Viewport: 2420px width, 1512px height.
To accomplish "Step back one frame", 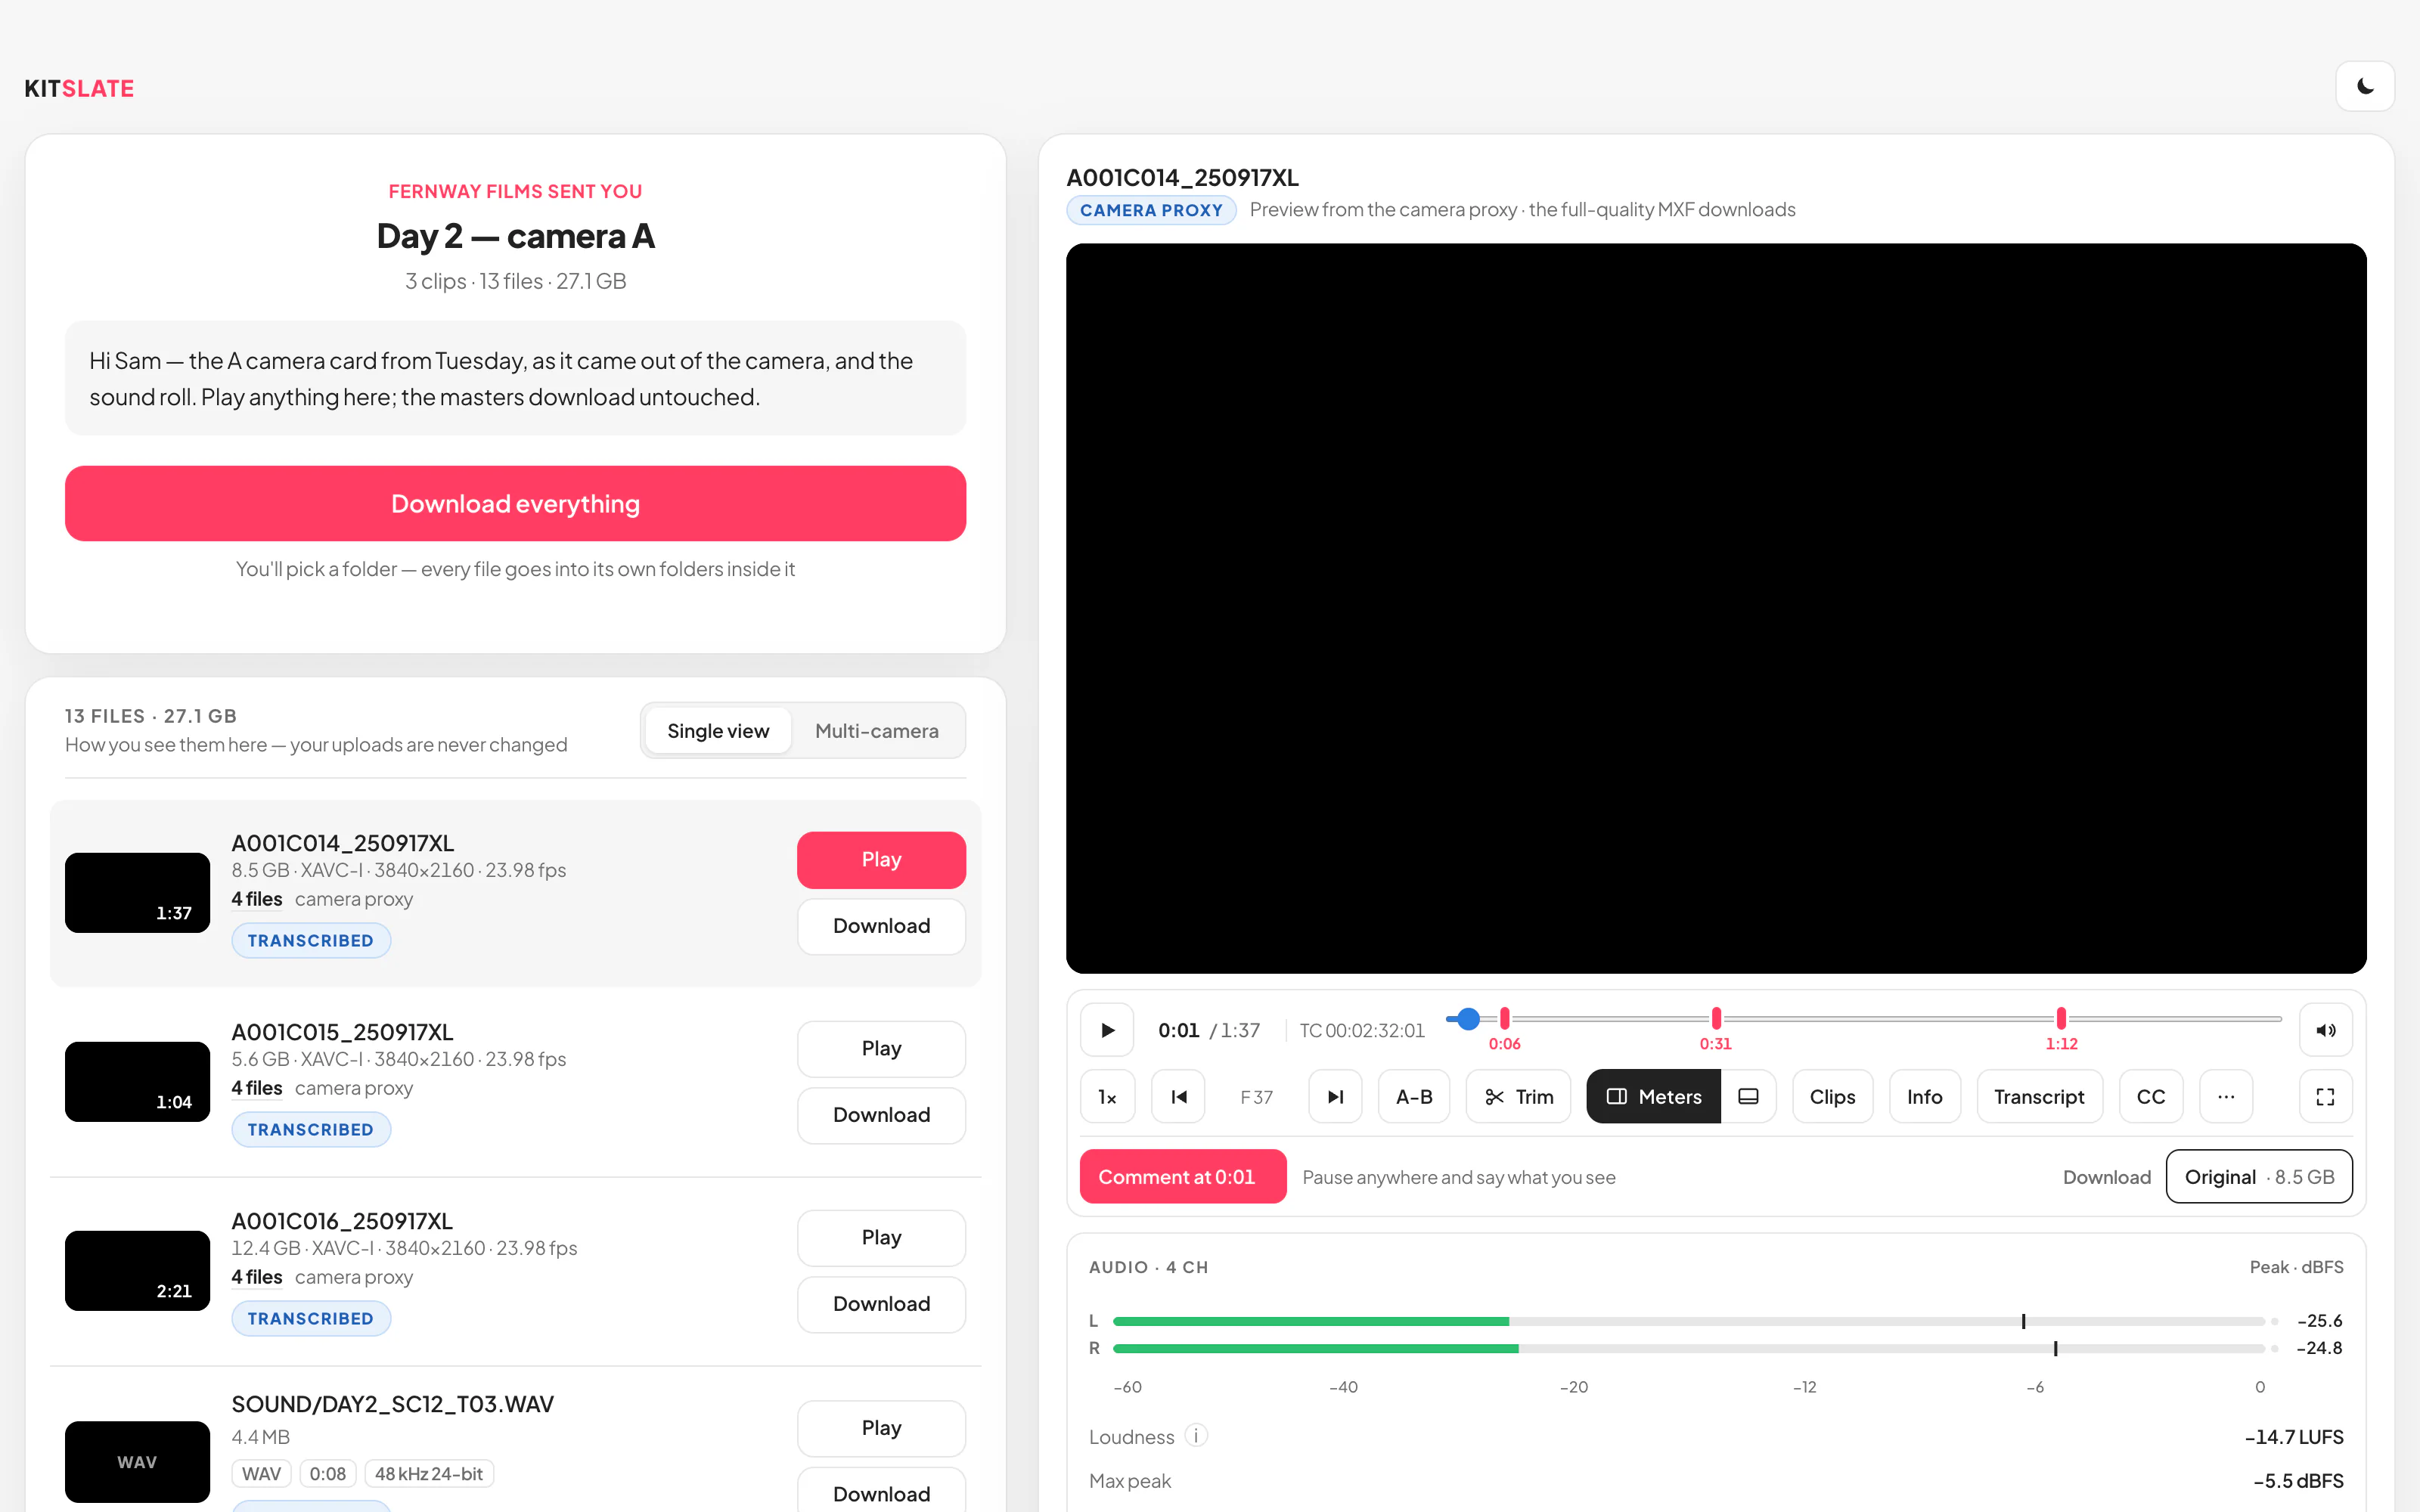I will click(x=1178, y=1097).
